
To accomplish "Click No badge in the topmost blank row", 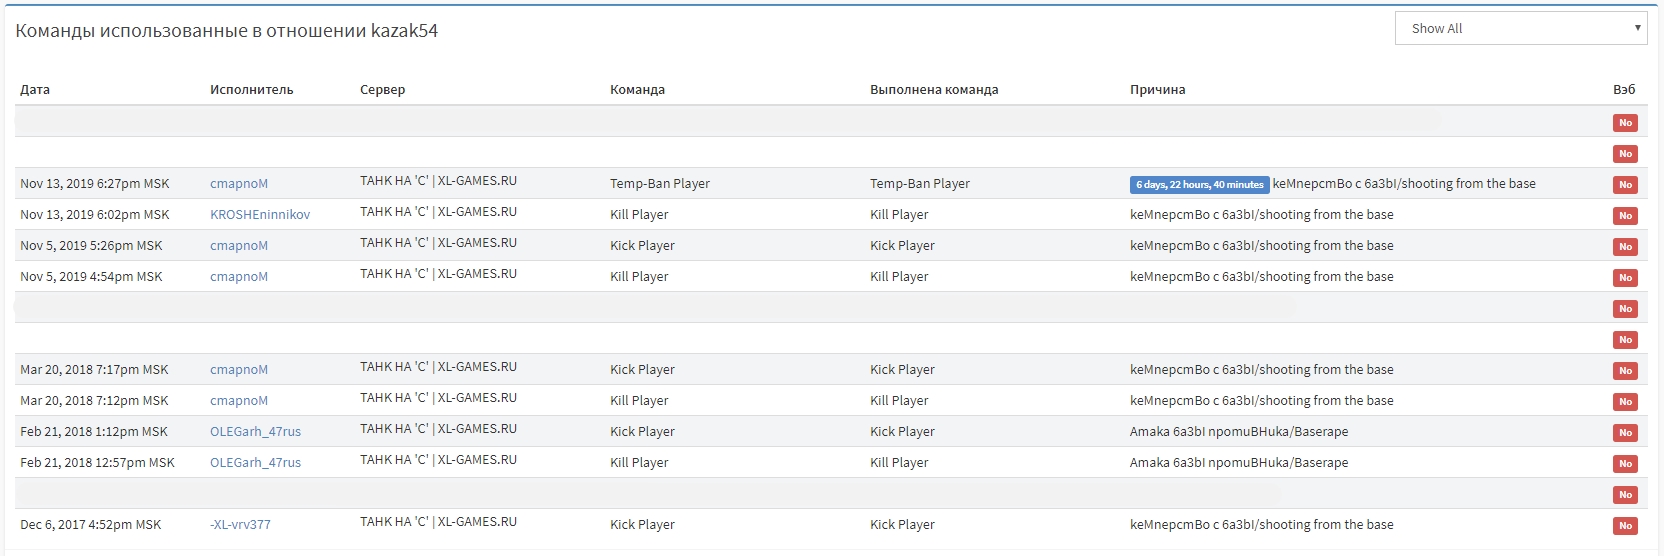I will tap(1625, 123).
